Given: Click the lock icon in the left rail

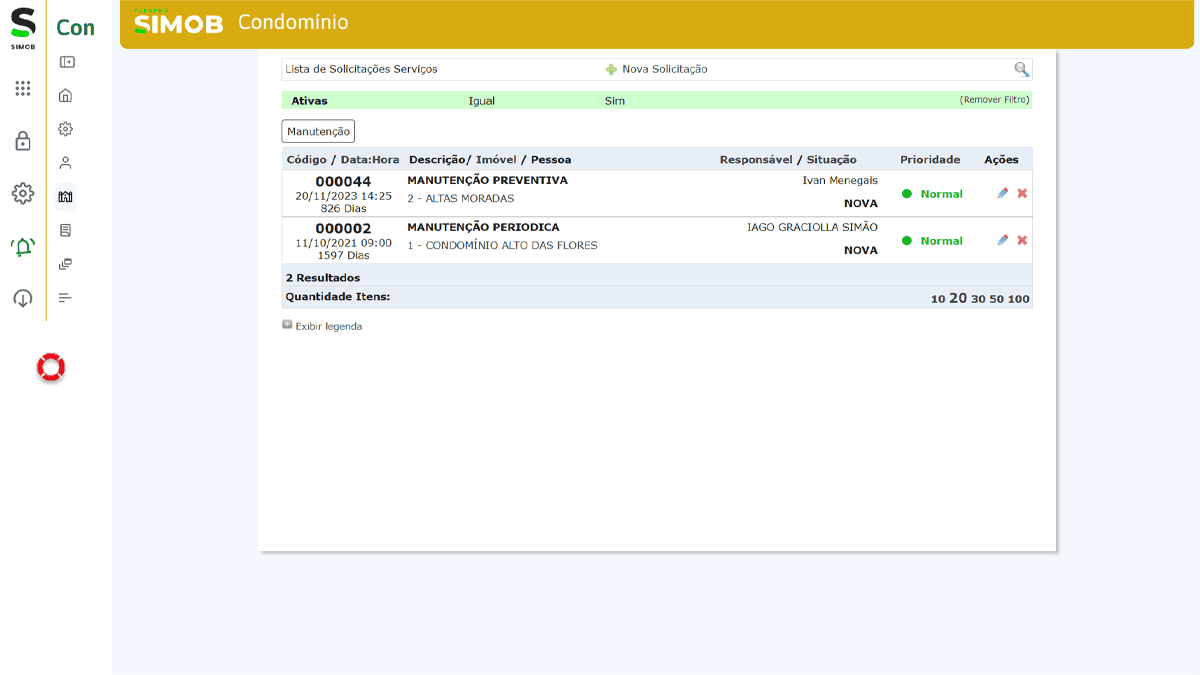Looking at the screenshot, I should coord(22,141).
